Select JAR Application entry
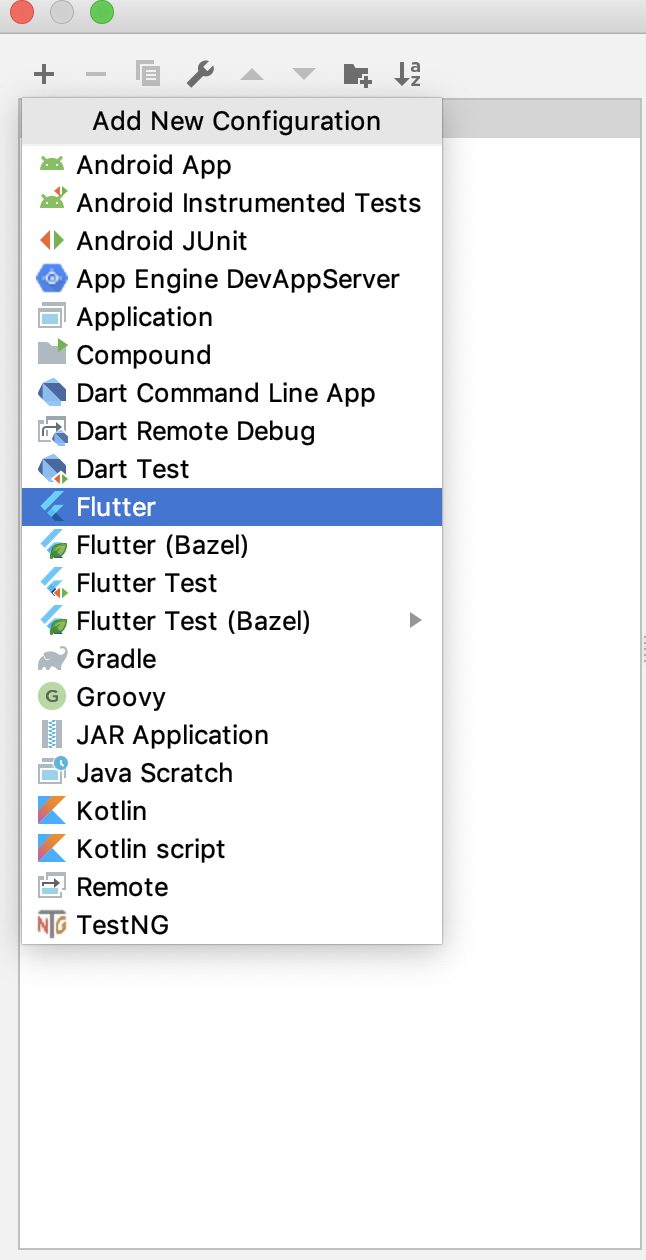Viewport: 646px width, 1260px height. click(x=172, y=735)
